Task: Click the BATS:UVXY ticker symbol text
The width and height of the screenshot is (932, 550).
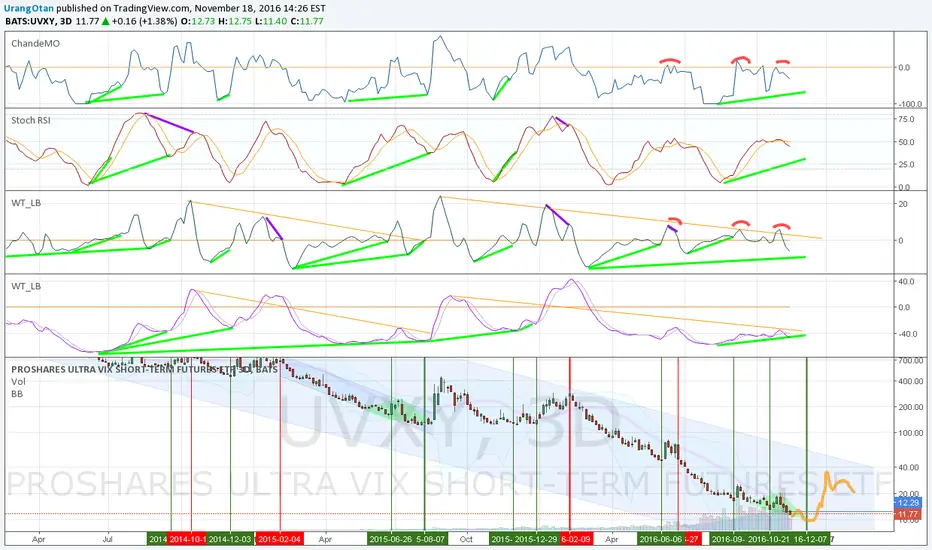Action: point(31,21)
